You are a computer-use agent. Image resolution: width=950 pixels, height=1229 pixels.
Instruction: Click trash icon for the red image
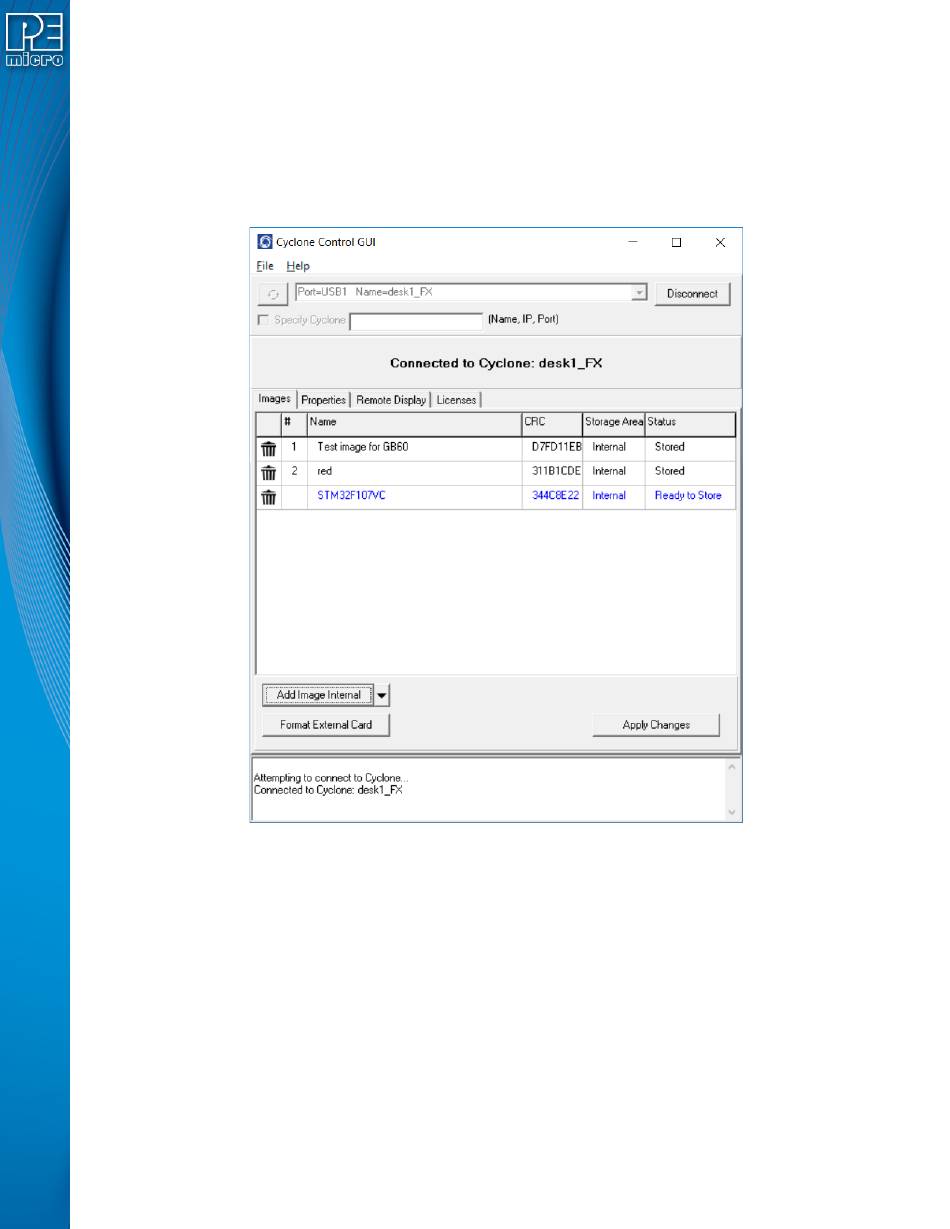tap(269, 473)
